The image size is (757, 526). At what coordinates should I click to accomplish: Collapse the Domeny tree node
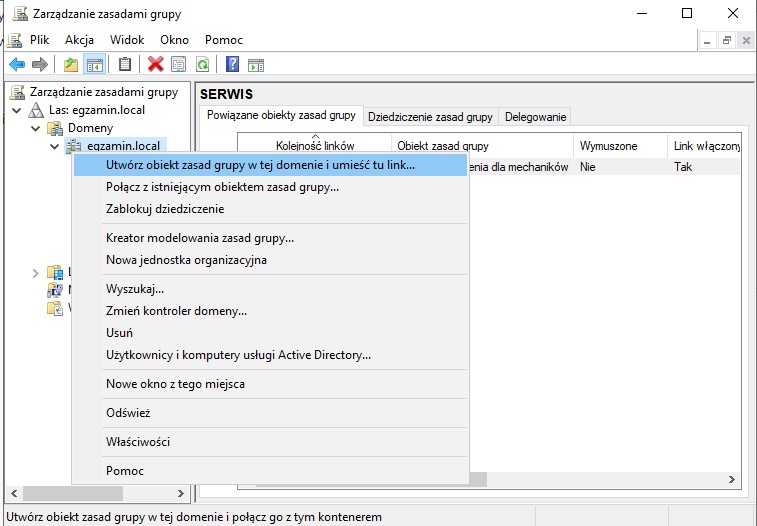tap(37, 128)
